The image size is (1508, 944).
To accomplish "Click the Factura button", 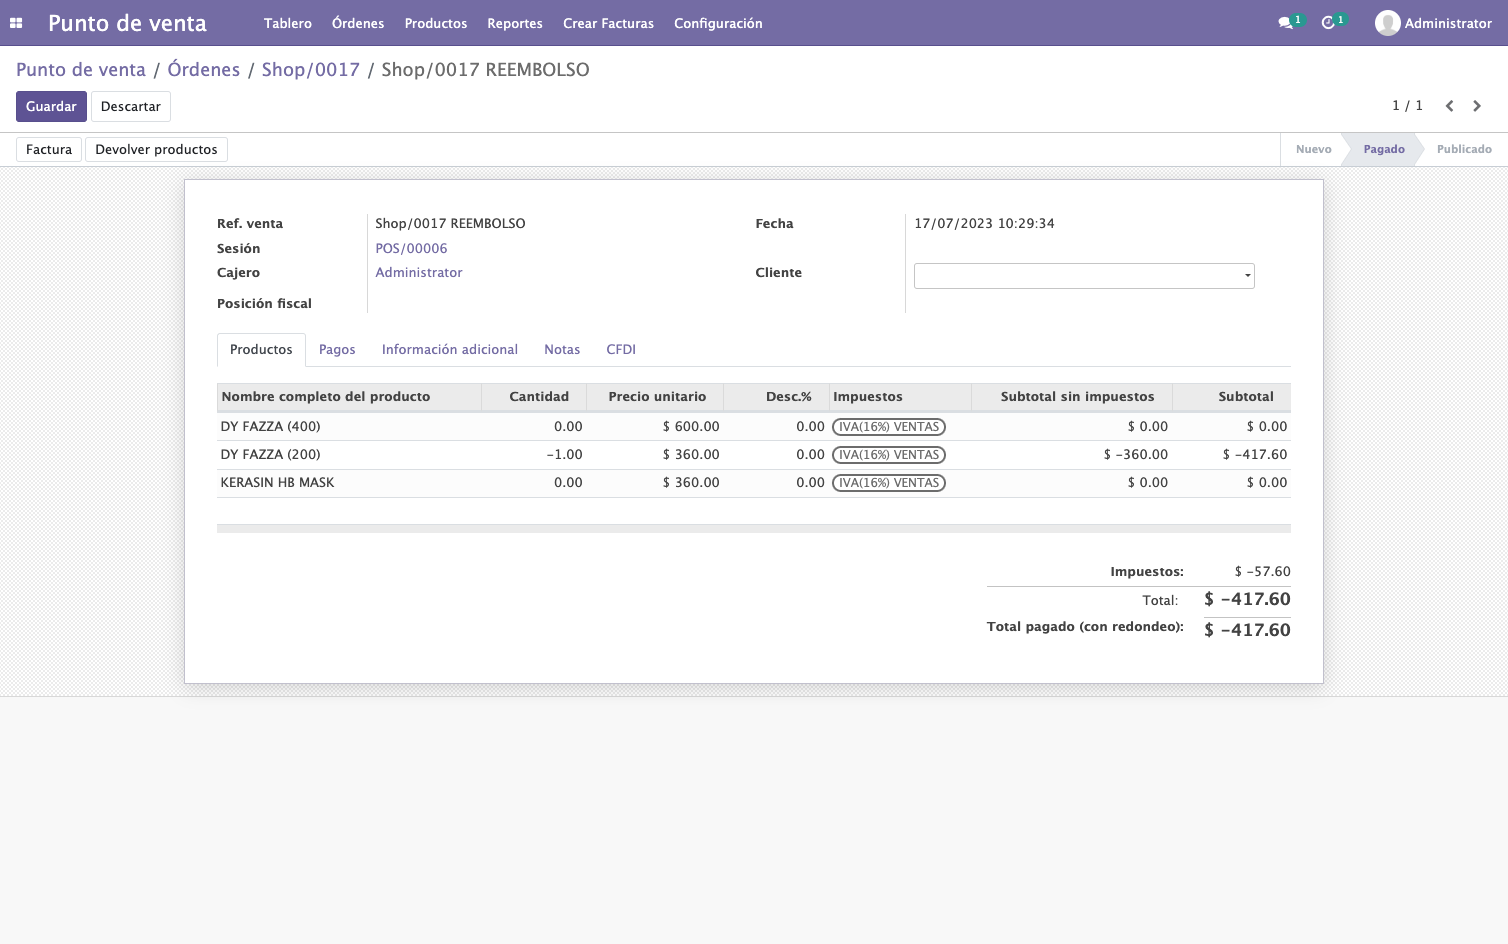I will point(49,150).
